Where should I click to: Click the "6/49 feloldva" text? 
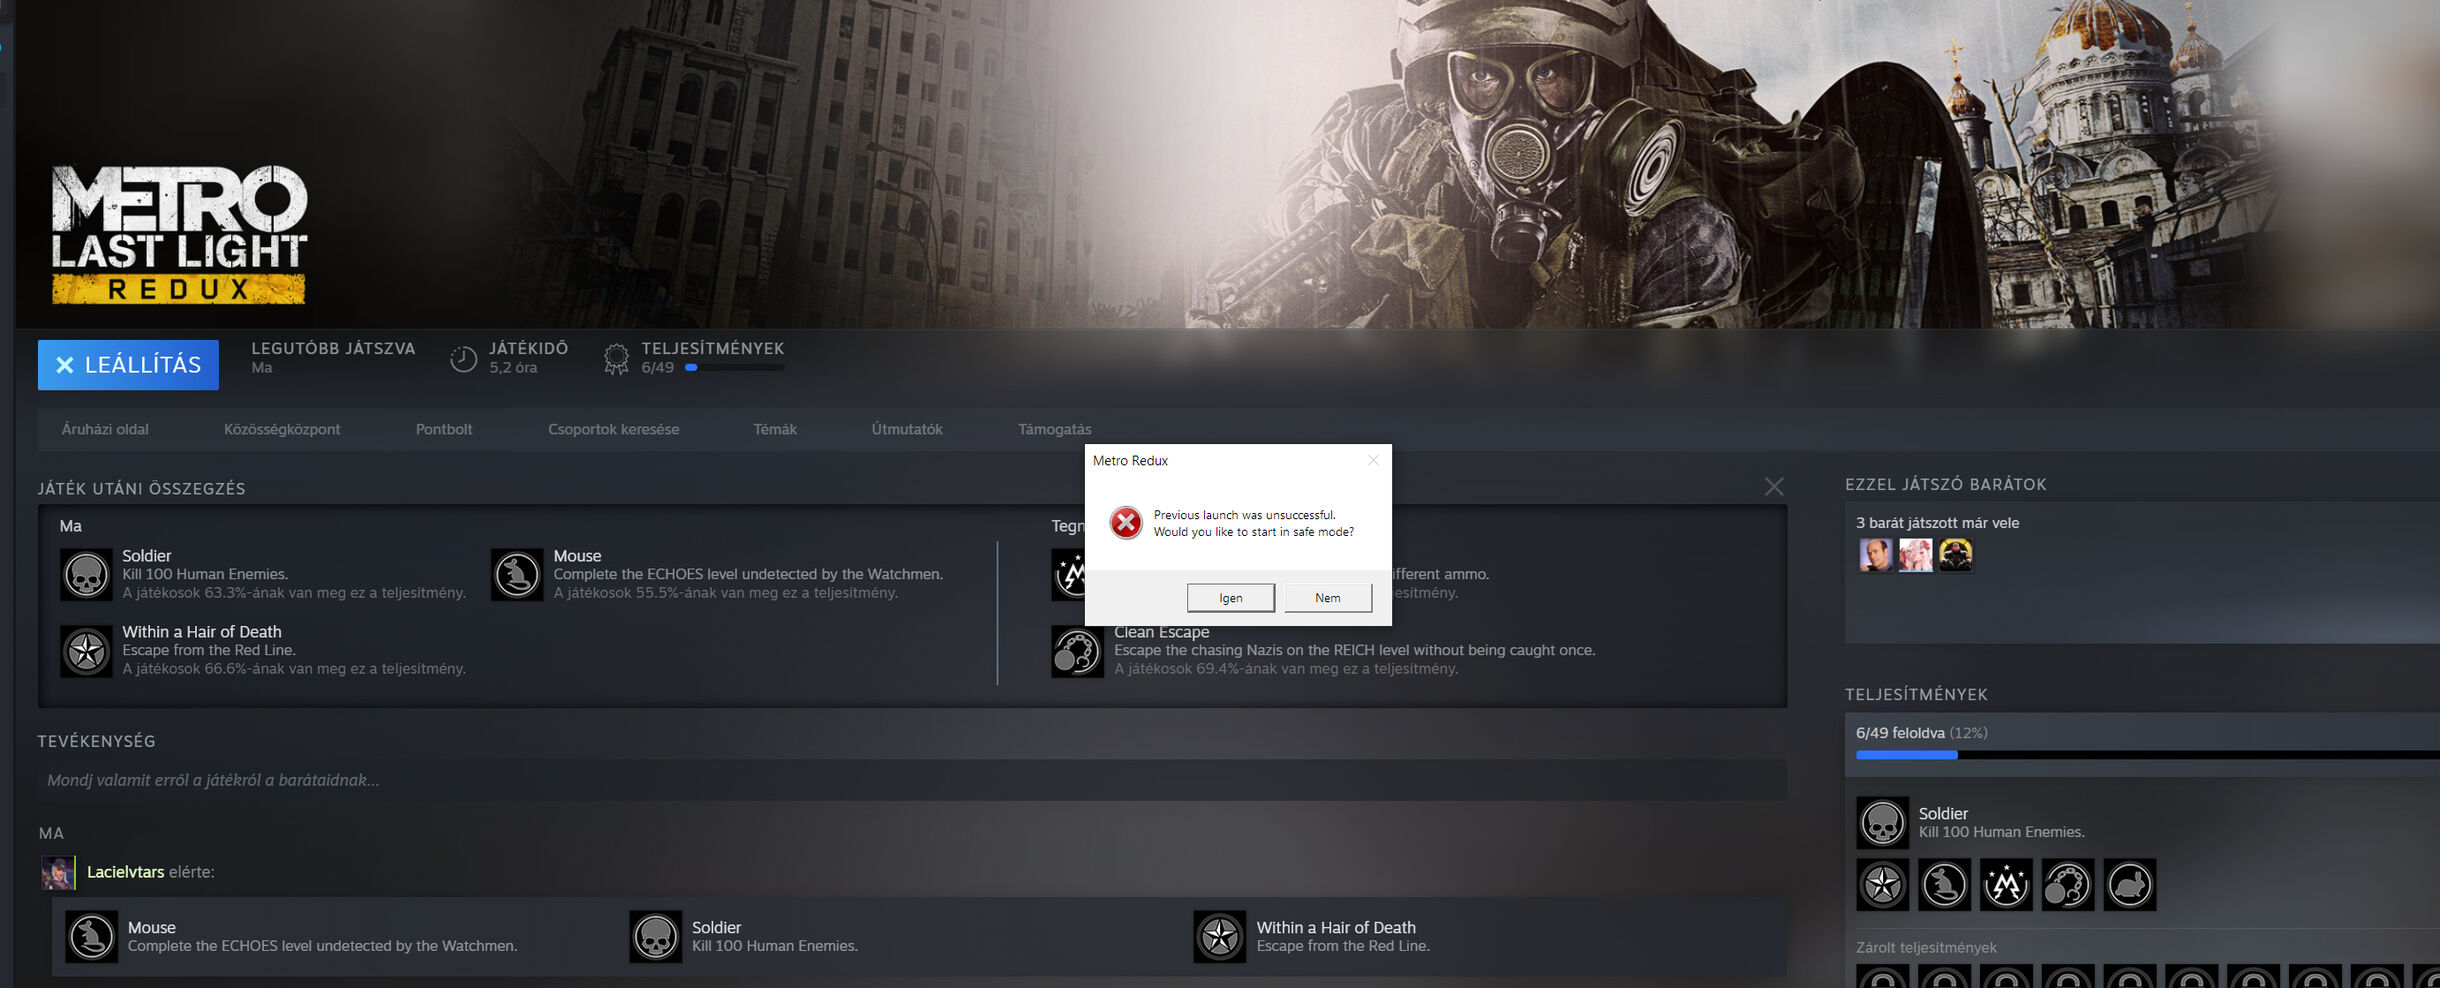coord(1900,733)
